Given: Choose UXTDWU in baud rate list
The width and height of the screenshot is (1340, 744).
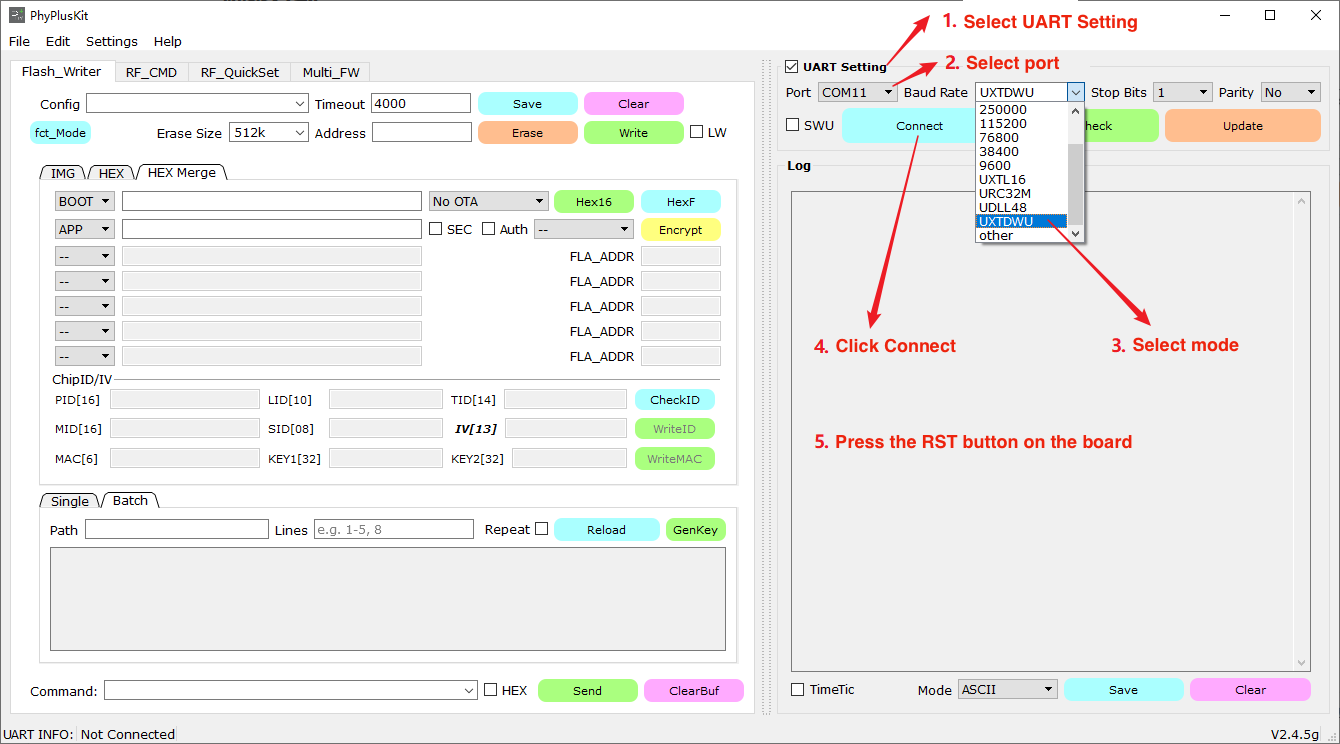Looking at the screenshot, I should (x=1021, y=221).
